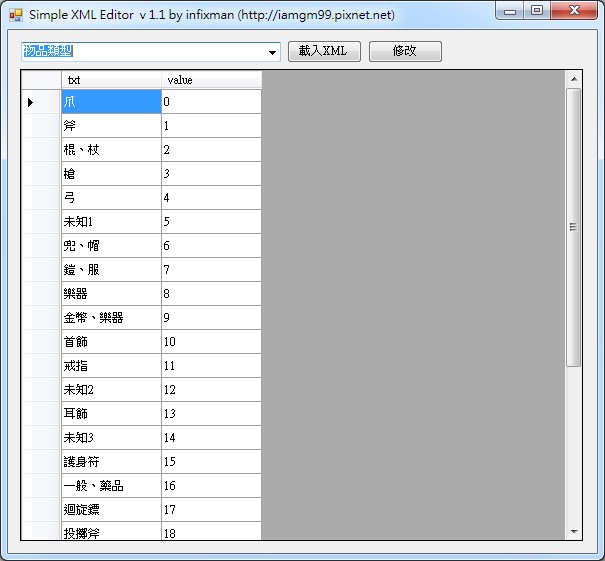Select the cell 一般、藥品

pyautogui.click(x=111, y=485)
